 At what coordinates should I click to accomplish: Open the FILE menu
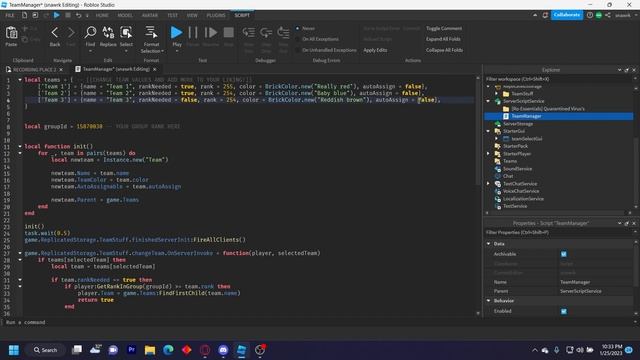(10, 15)
